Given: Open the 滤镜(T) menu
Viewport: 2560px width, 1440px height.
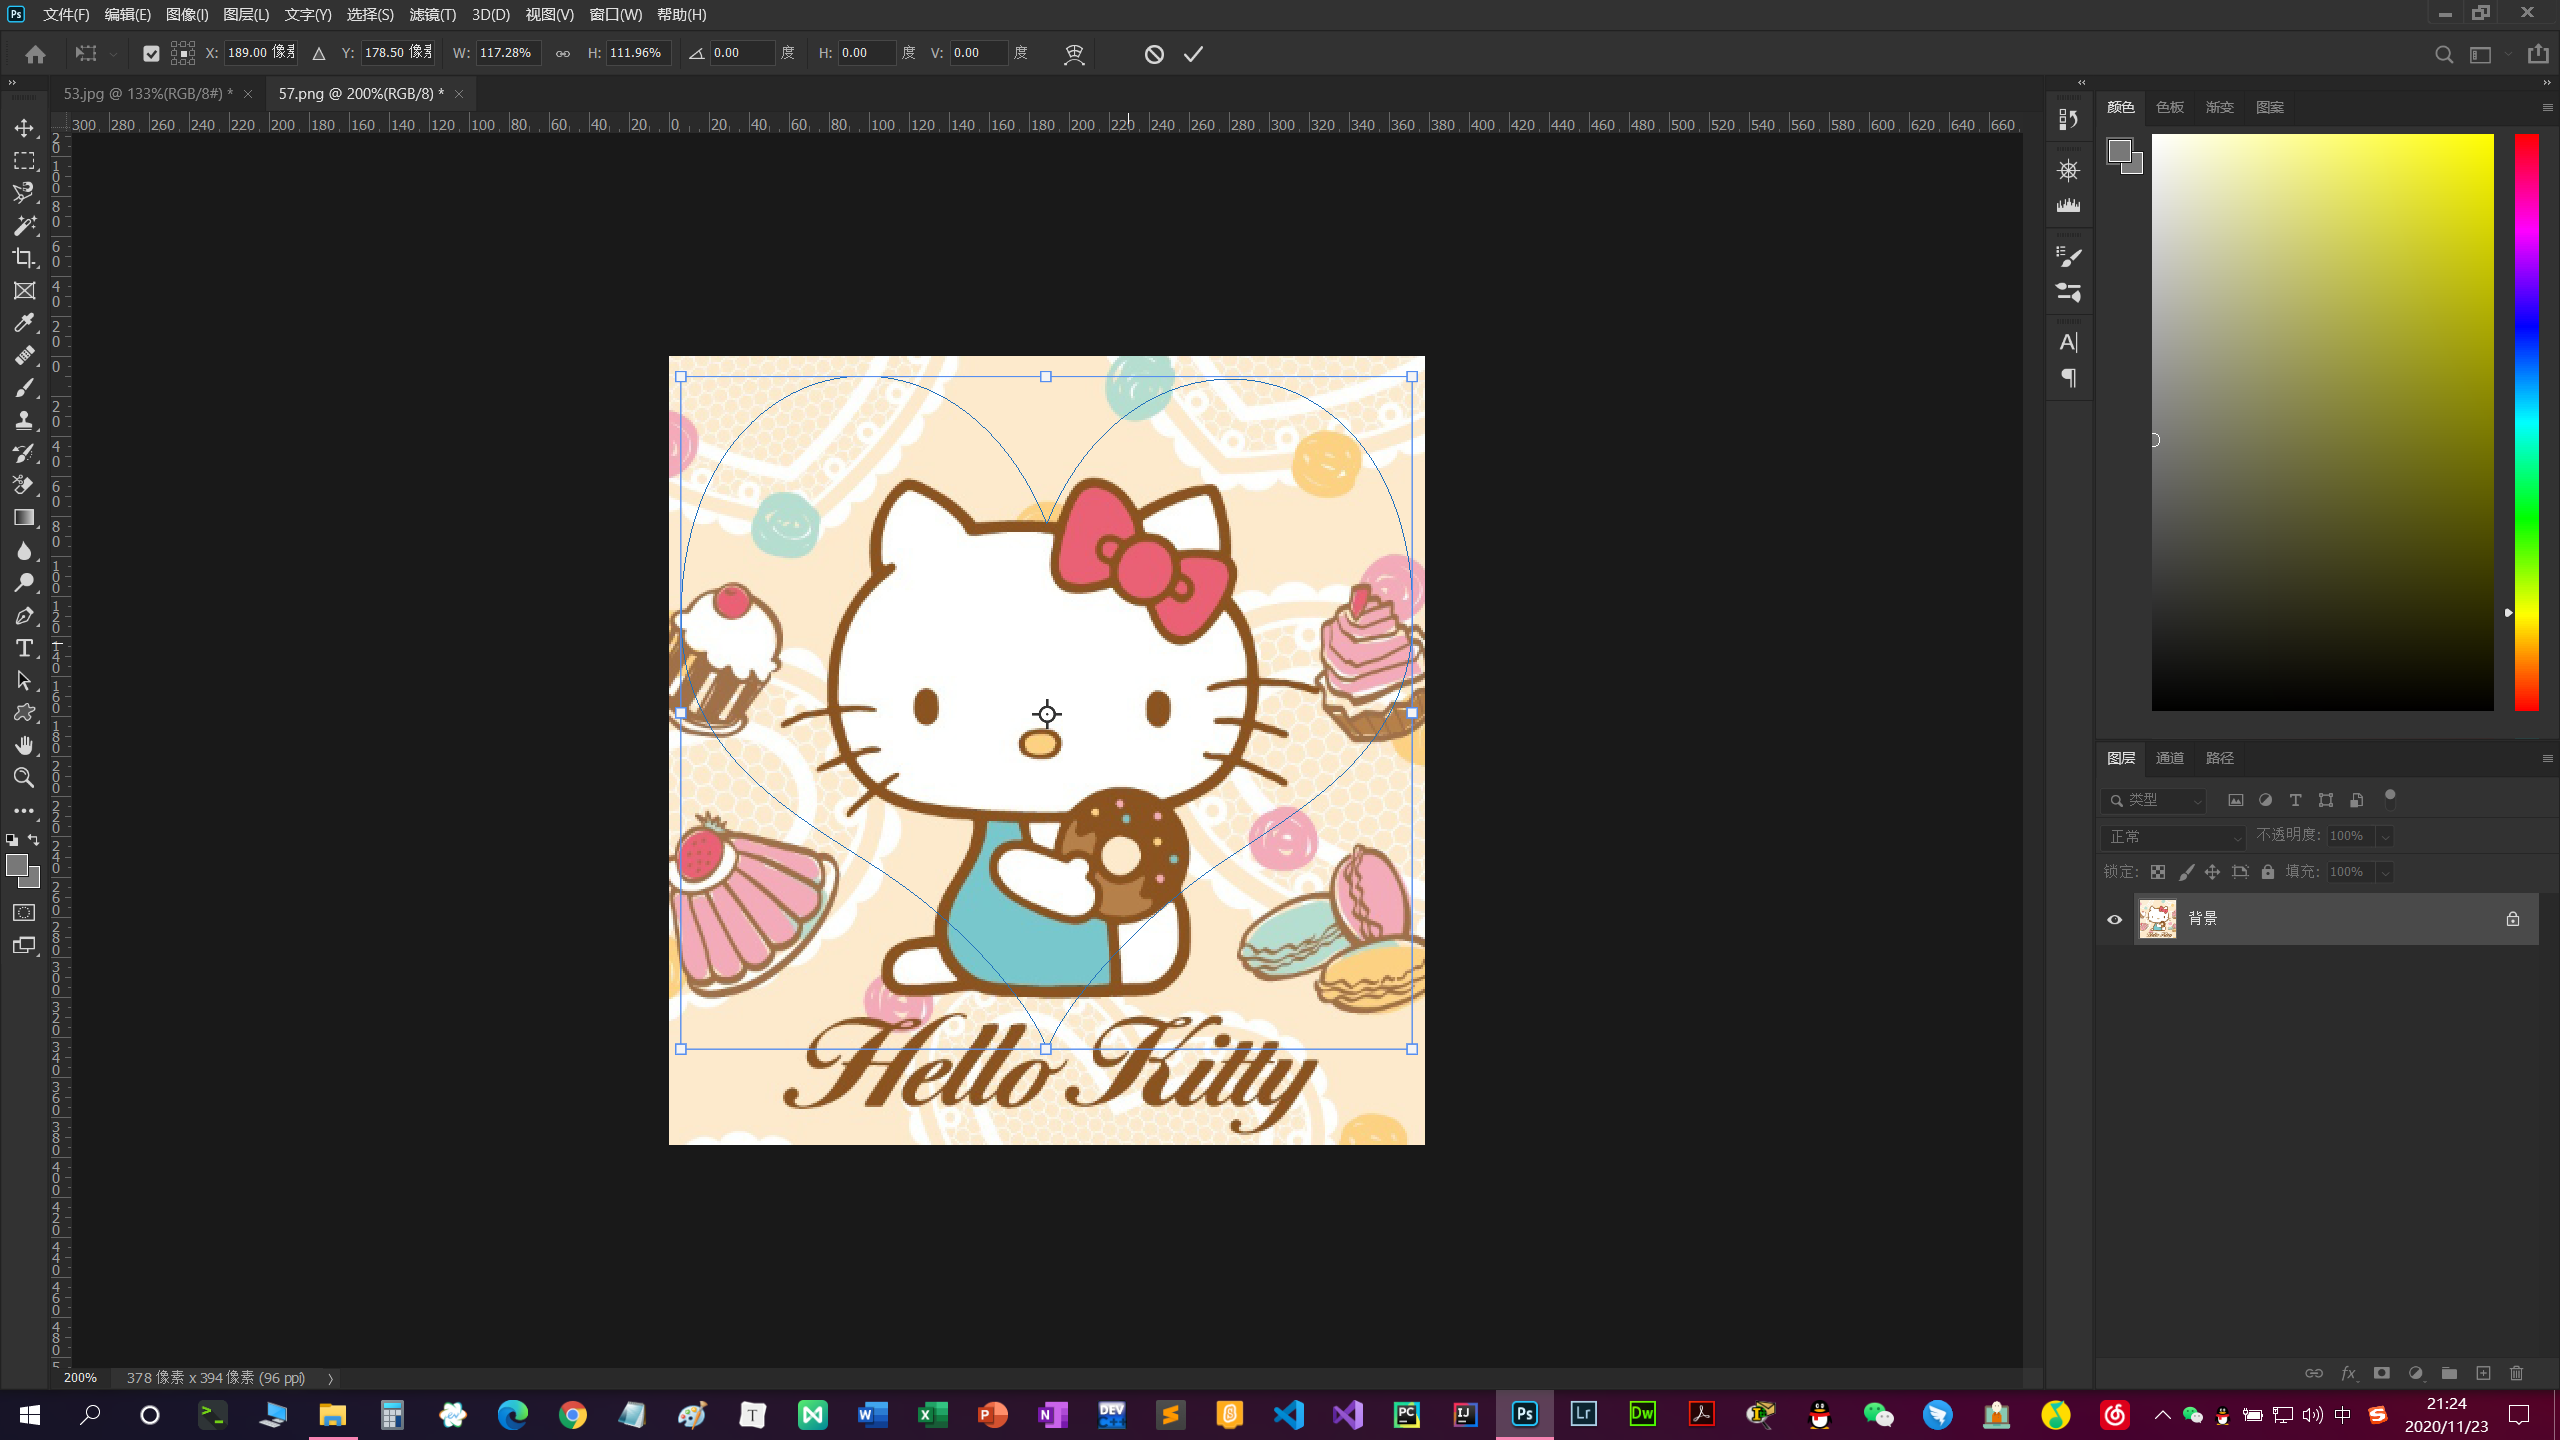Looking at the screenshot, I should (x=432, y=14).
